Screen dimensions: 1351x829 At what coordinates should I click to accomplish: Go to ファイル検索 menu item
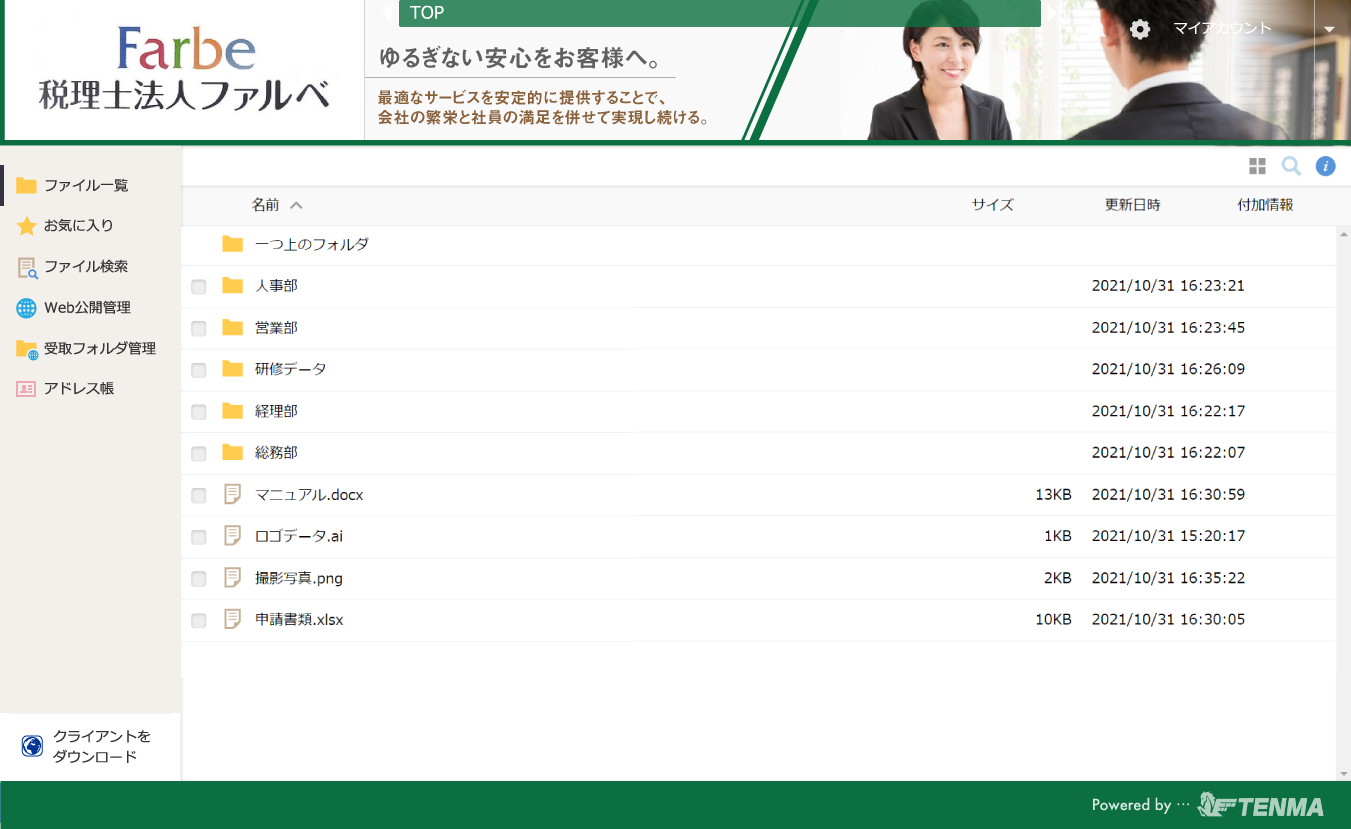(86, 267)
